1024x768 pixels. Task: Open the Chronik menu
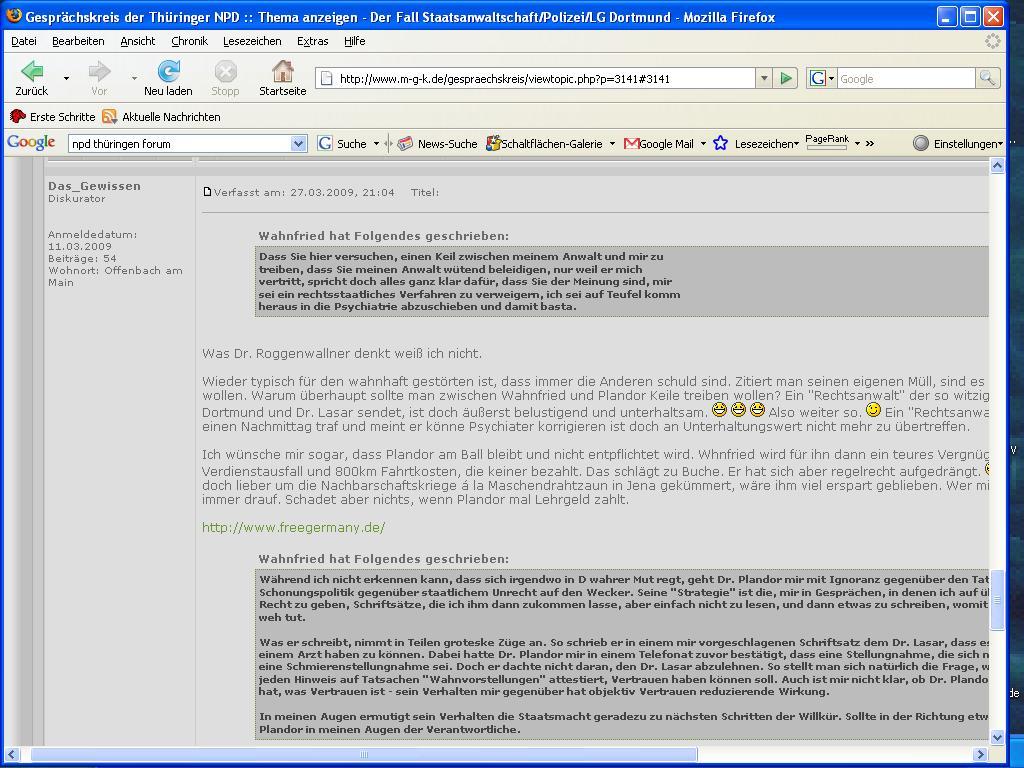(x=189, y=41)
